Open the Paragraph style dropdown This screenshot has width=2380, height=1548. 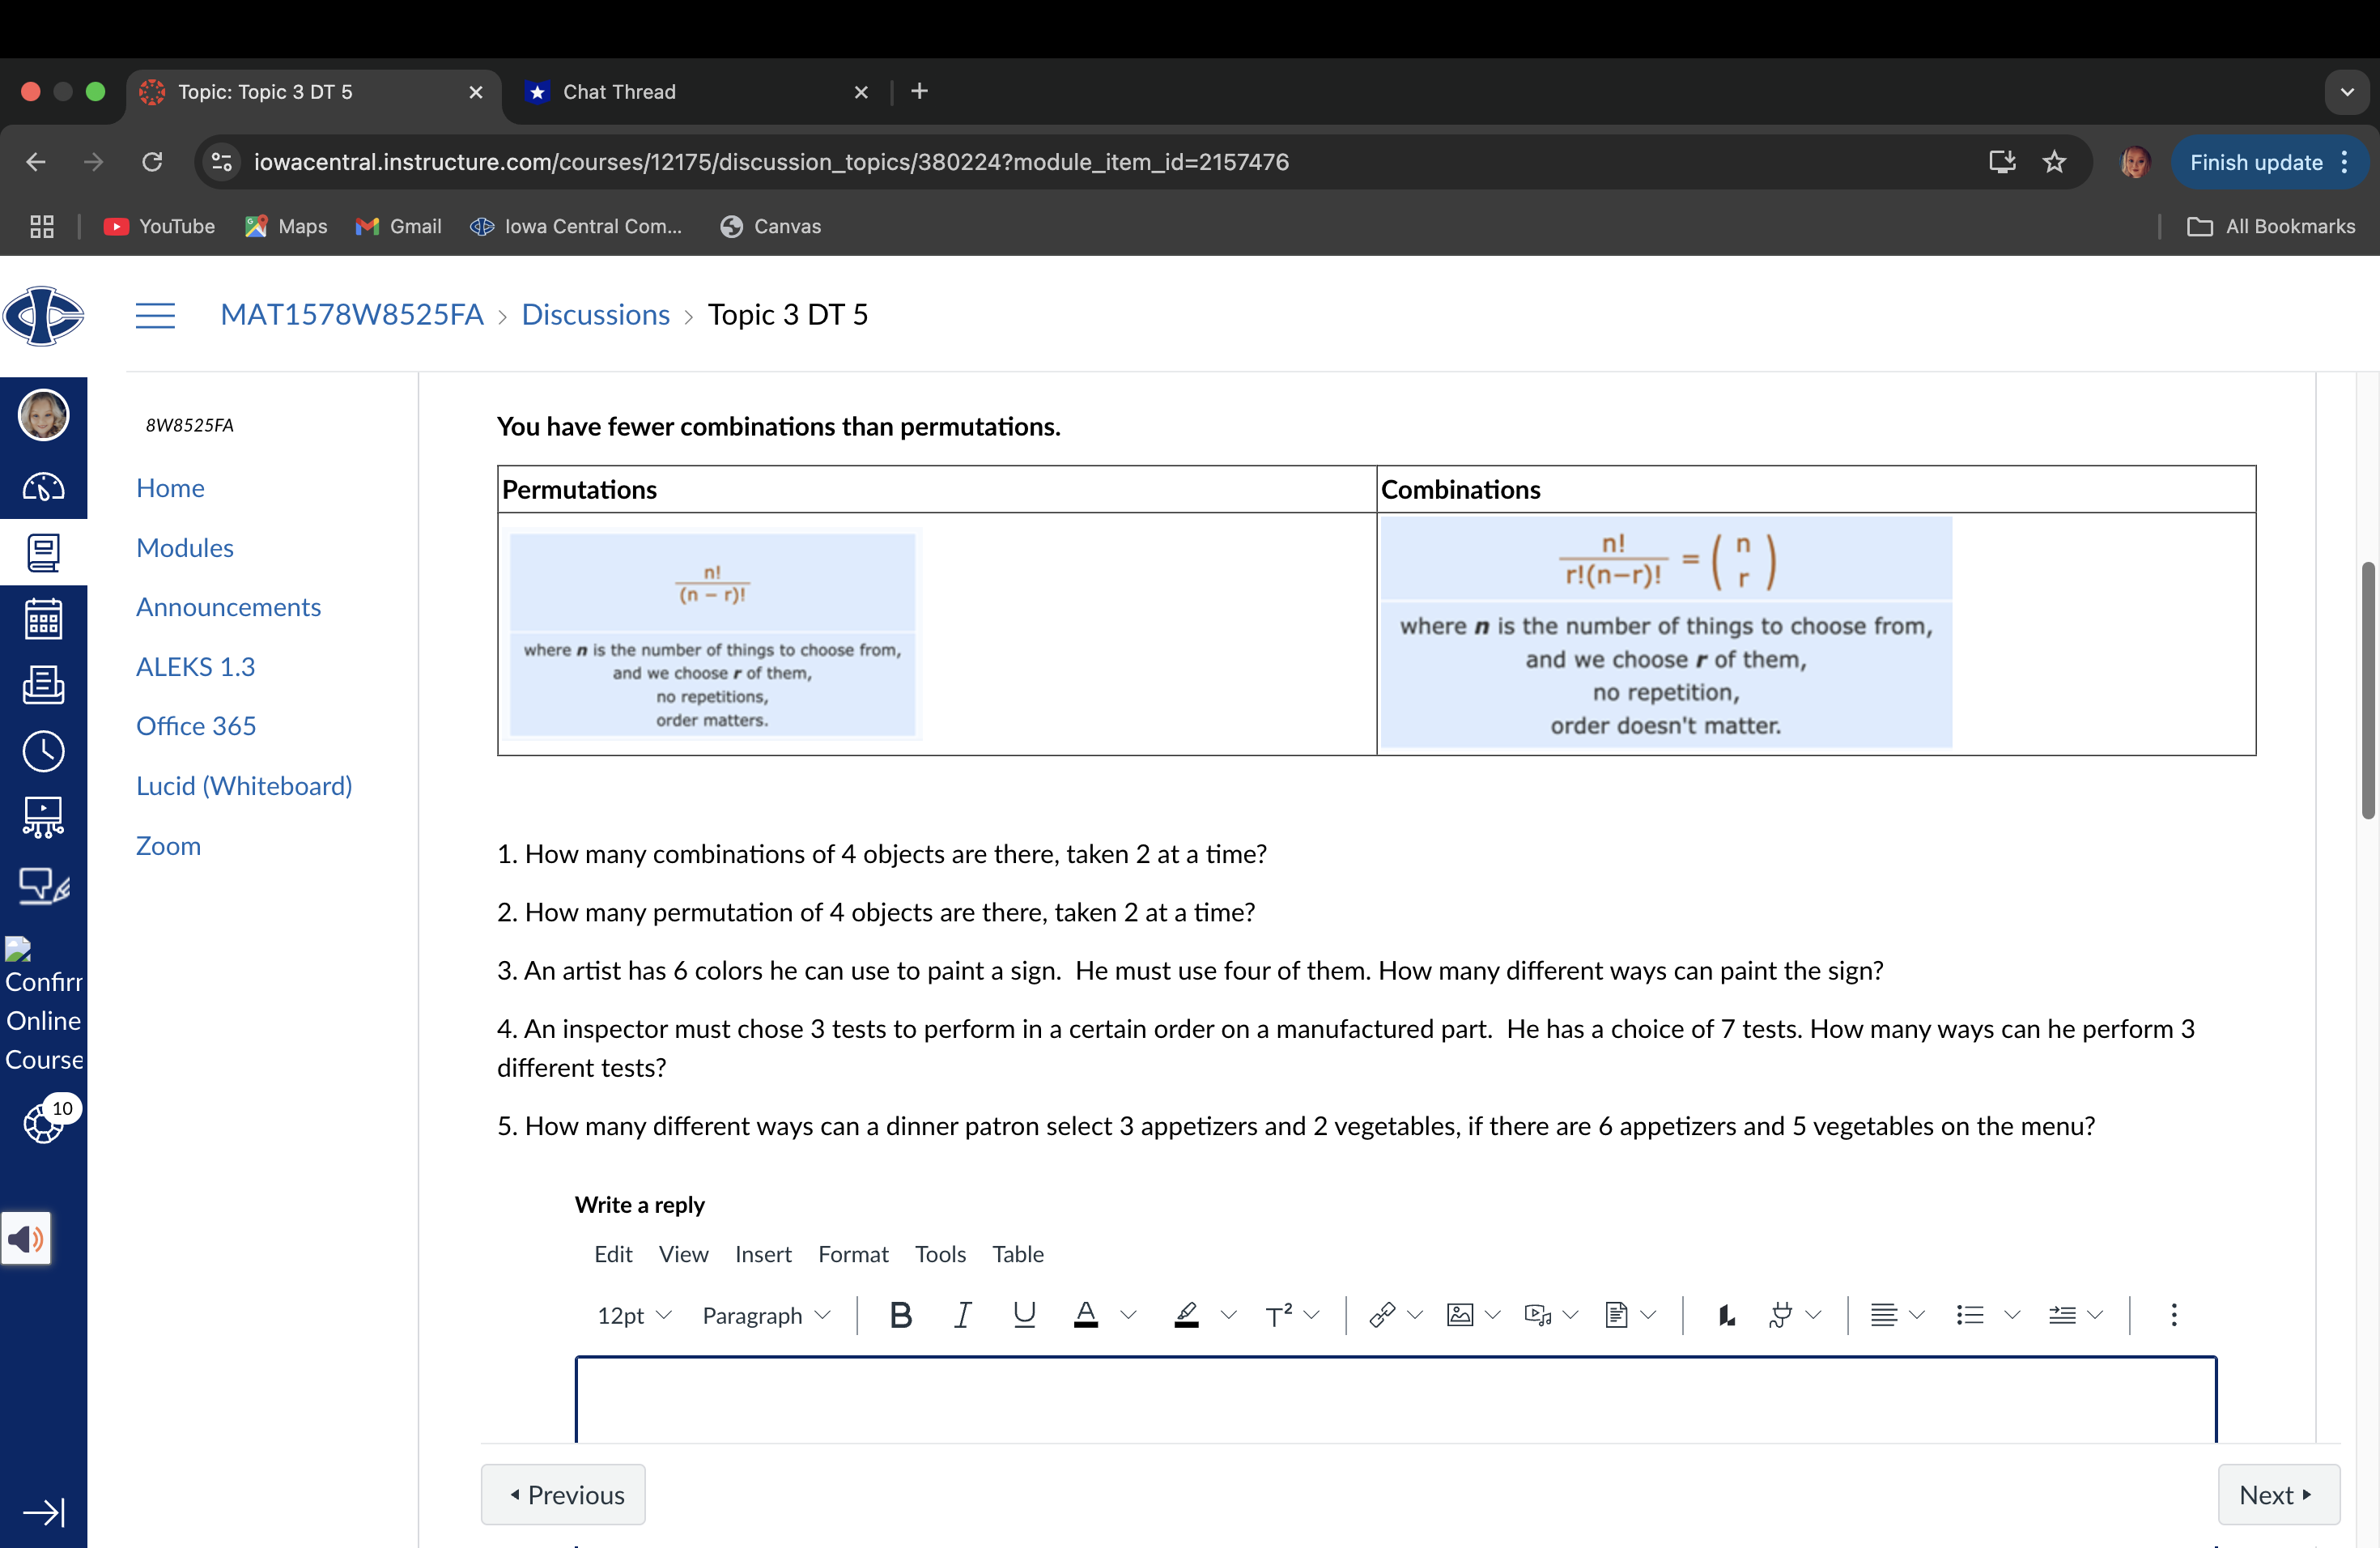pyautogui.click(x=766, y=1315)
